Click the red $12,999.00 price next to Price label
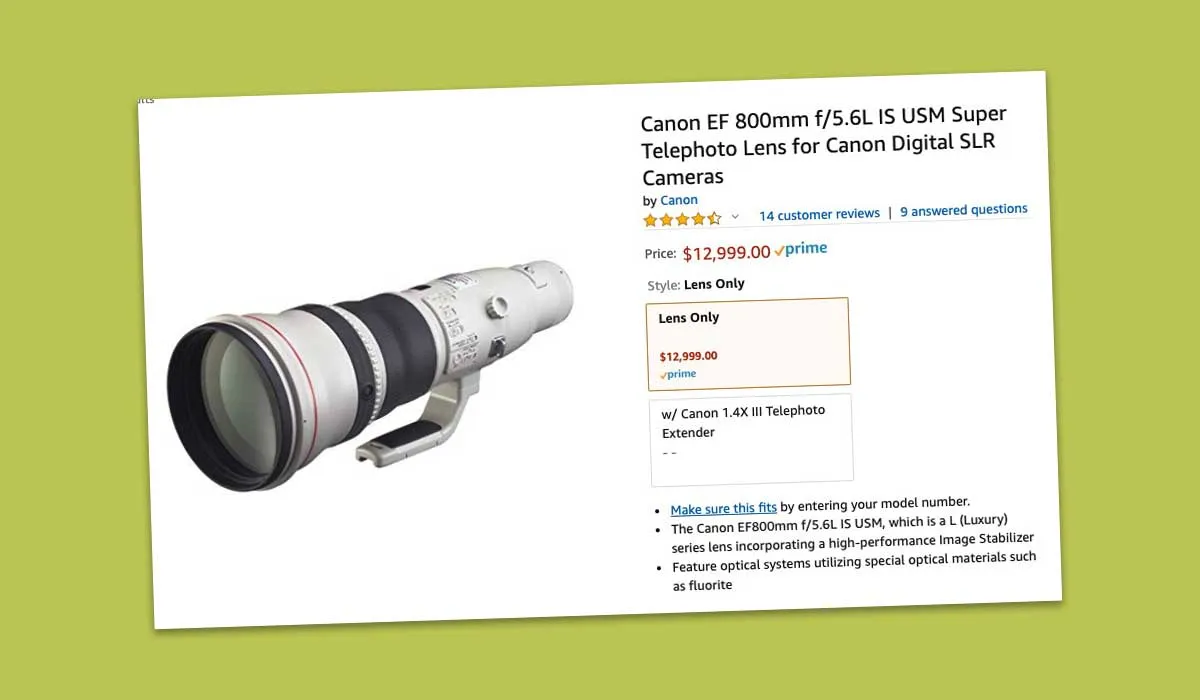 pos(726,253)
